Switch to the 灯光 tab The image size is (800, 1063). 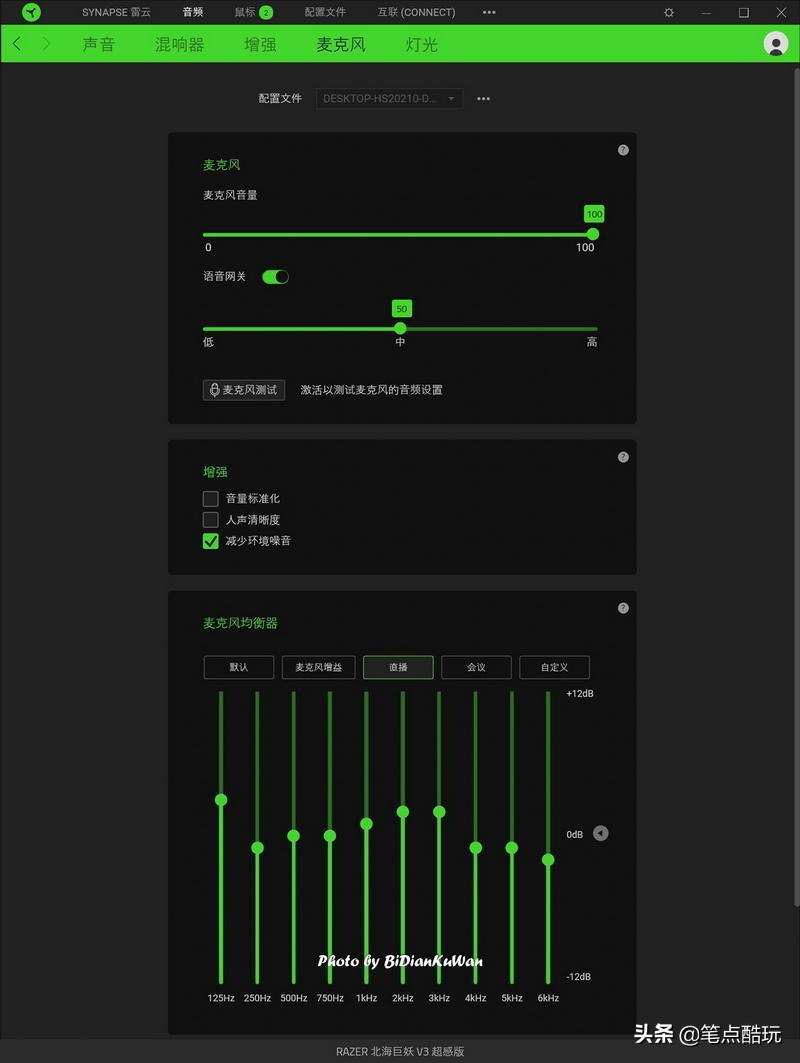click(420, 44)
